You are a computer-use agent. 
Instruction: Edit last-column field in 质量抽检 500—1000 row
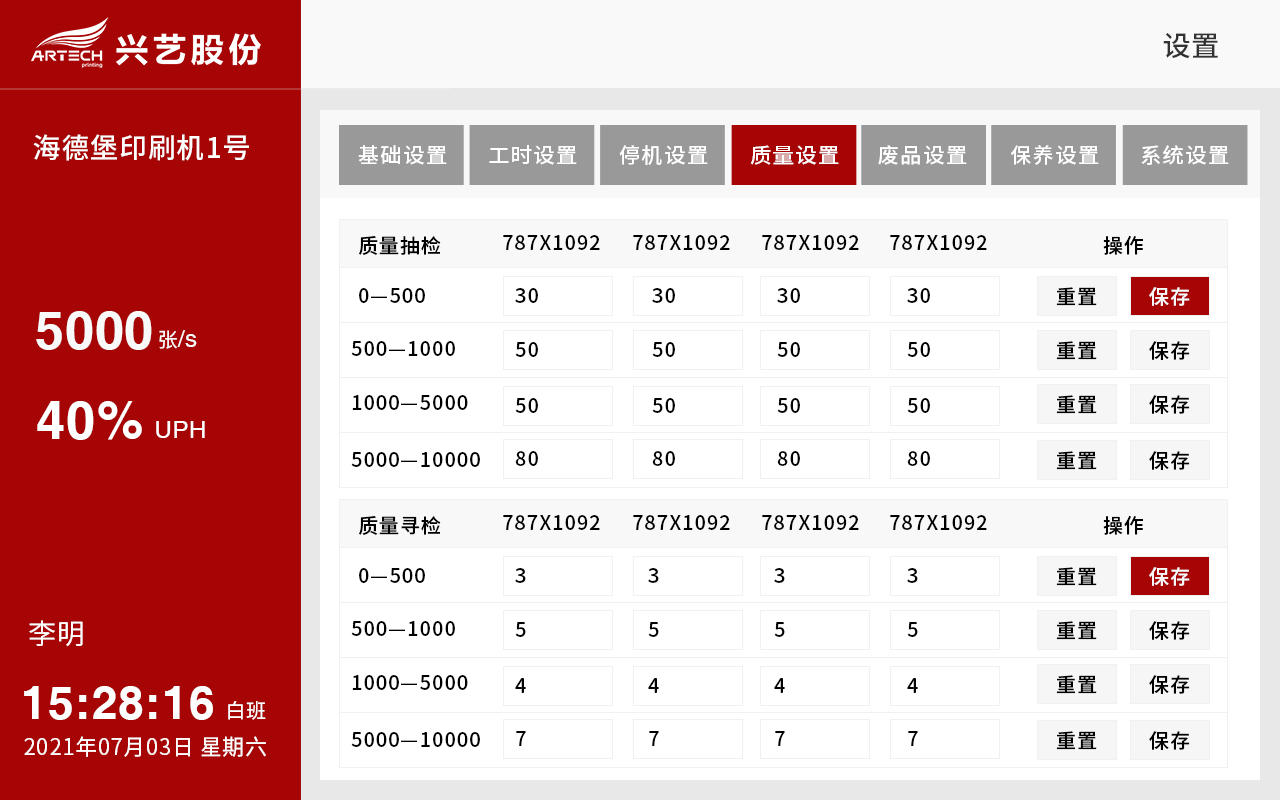coord(945,350)
